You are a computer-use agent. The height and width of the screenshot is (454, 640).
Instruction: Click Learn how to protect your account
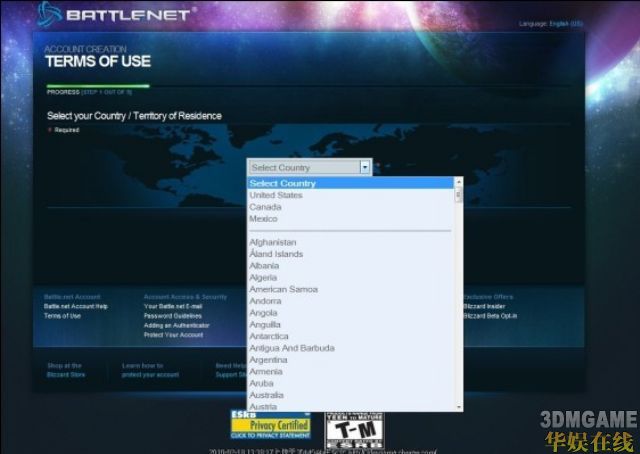[150, 370]
